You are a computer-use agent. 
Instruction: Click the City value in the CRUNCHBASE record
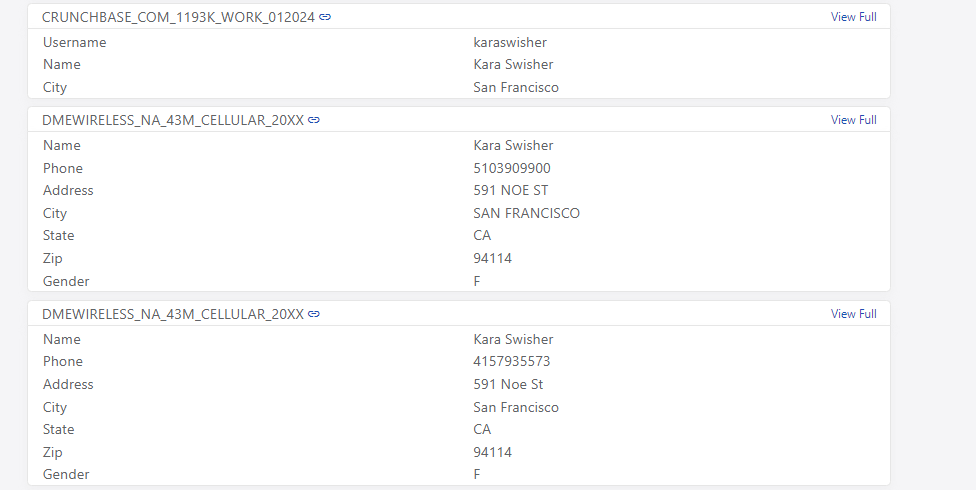(x=516, y=87)
